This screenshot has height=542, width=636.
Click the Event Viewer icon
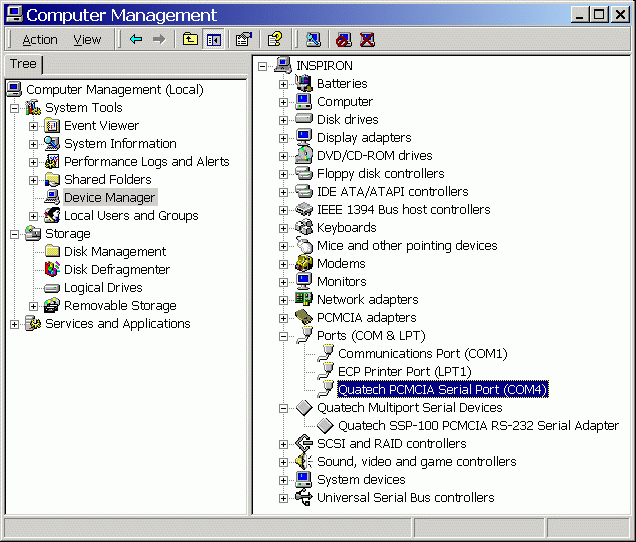(x=52, y=126)
